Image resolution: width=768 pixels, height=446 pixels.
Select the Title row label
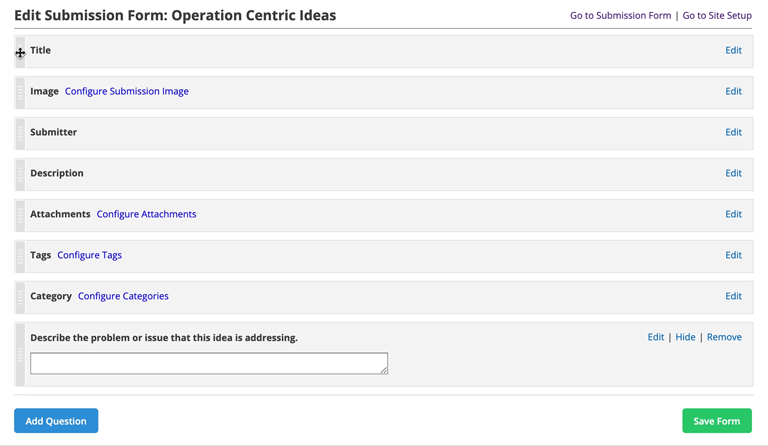coord(40,50)
